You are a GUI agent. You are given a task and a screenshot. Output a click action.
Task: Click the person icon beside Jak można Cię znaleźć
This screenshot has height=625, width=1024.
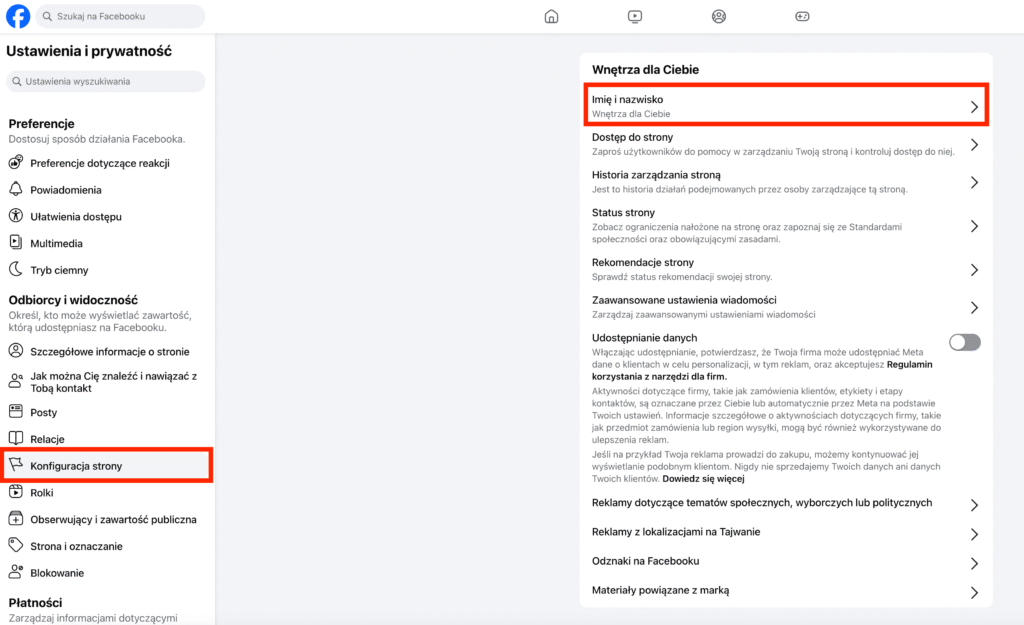coord(16,381)
